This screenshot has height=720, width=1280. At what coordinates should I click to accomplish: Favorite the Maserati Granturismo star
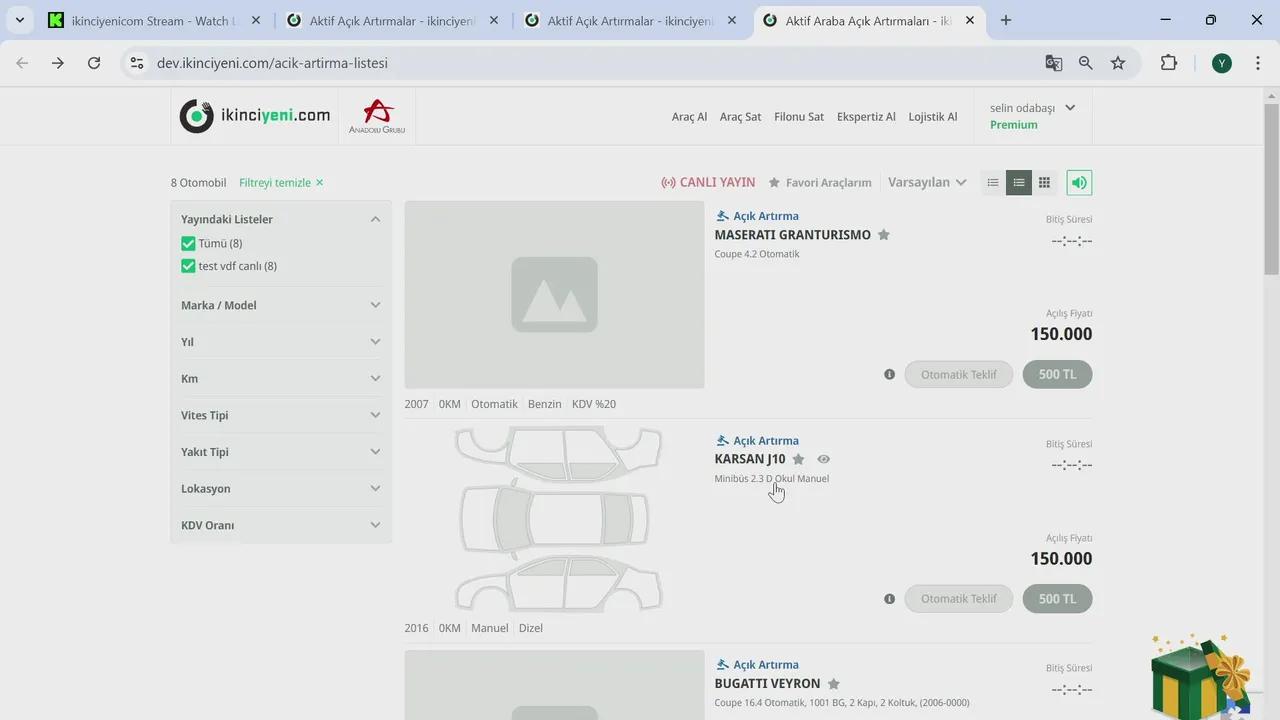tap(884, 235)
